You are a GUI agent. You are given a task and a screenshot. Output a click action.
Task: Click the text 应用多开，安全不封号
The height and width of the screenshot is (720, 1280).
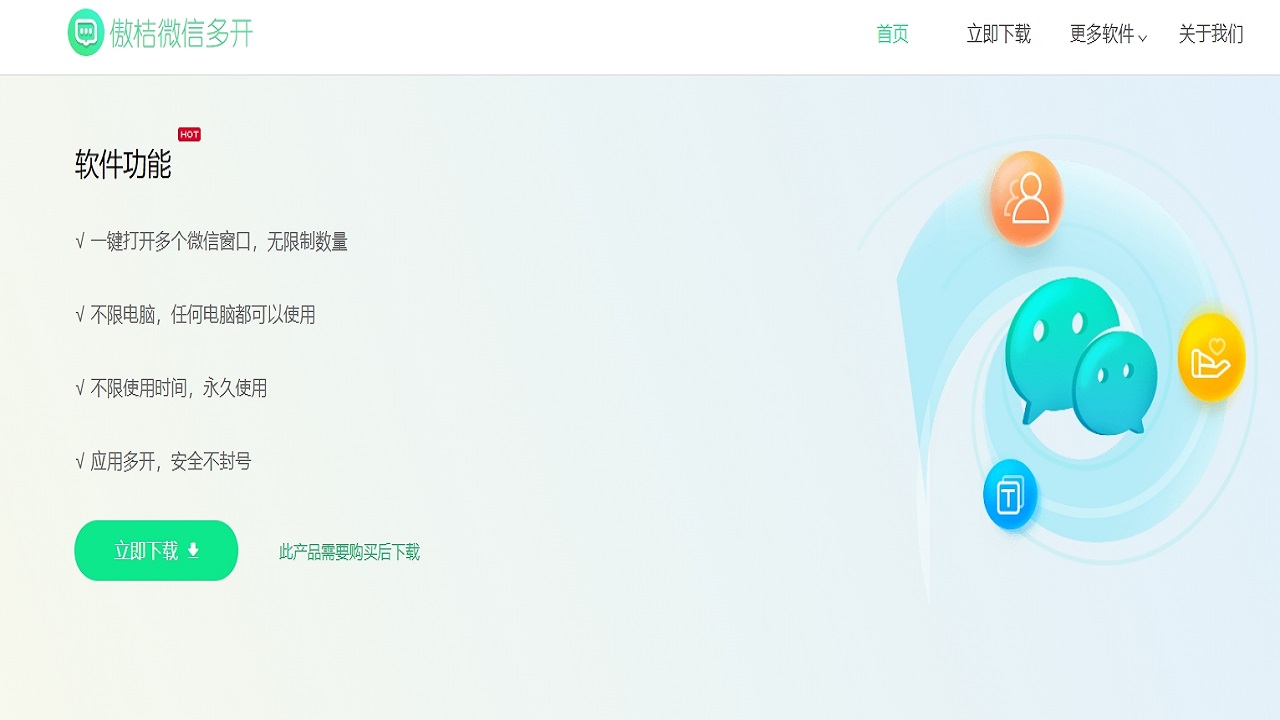click(x=171, y=461)
